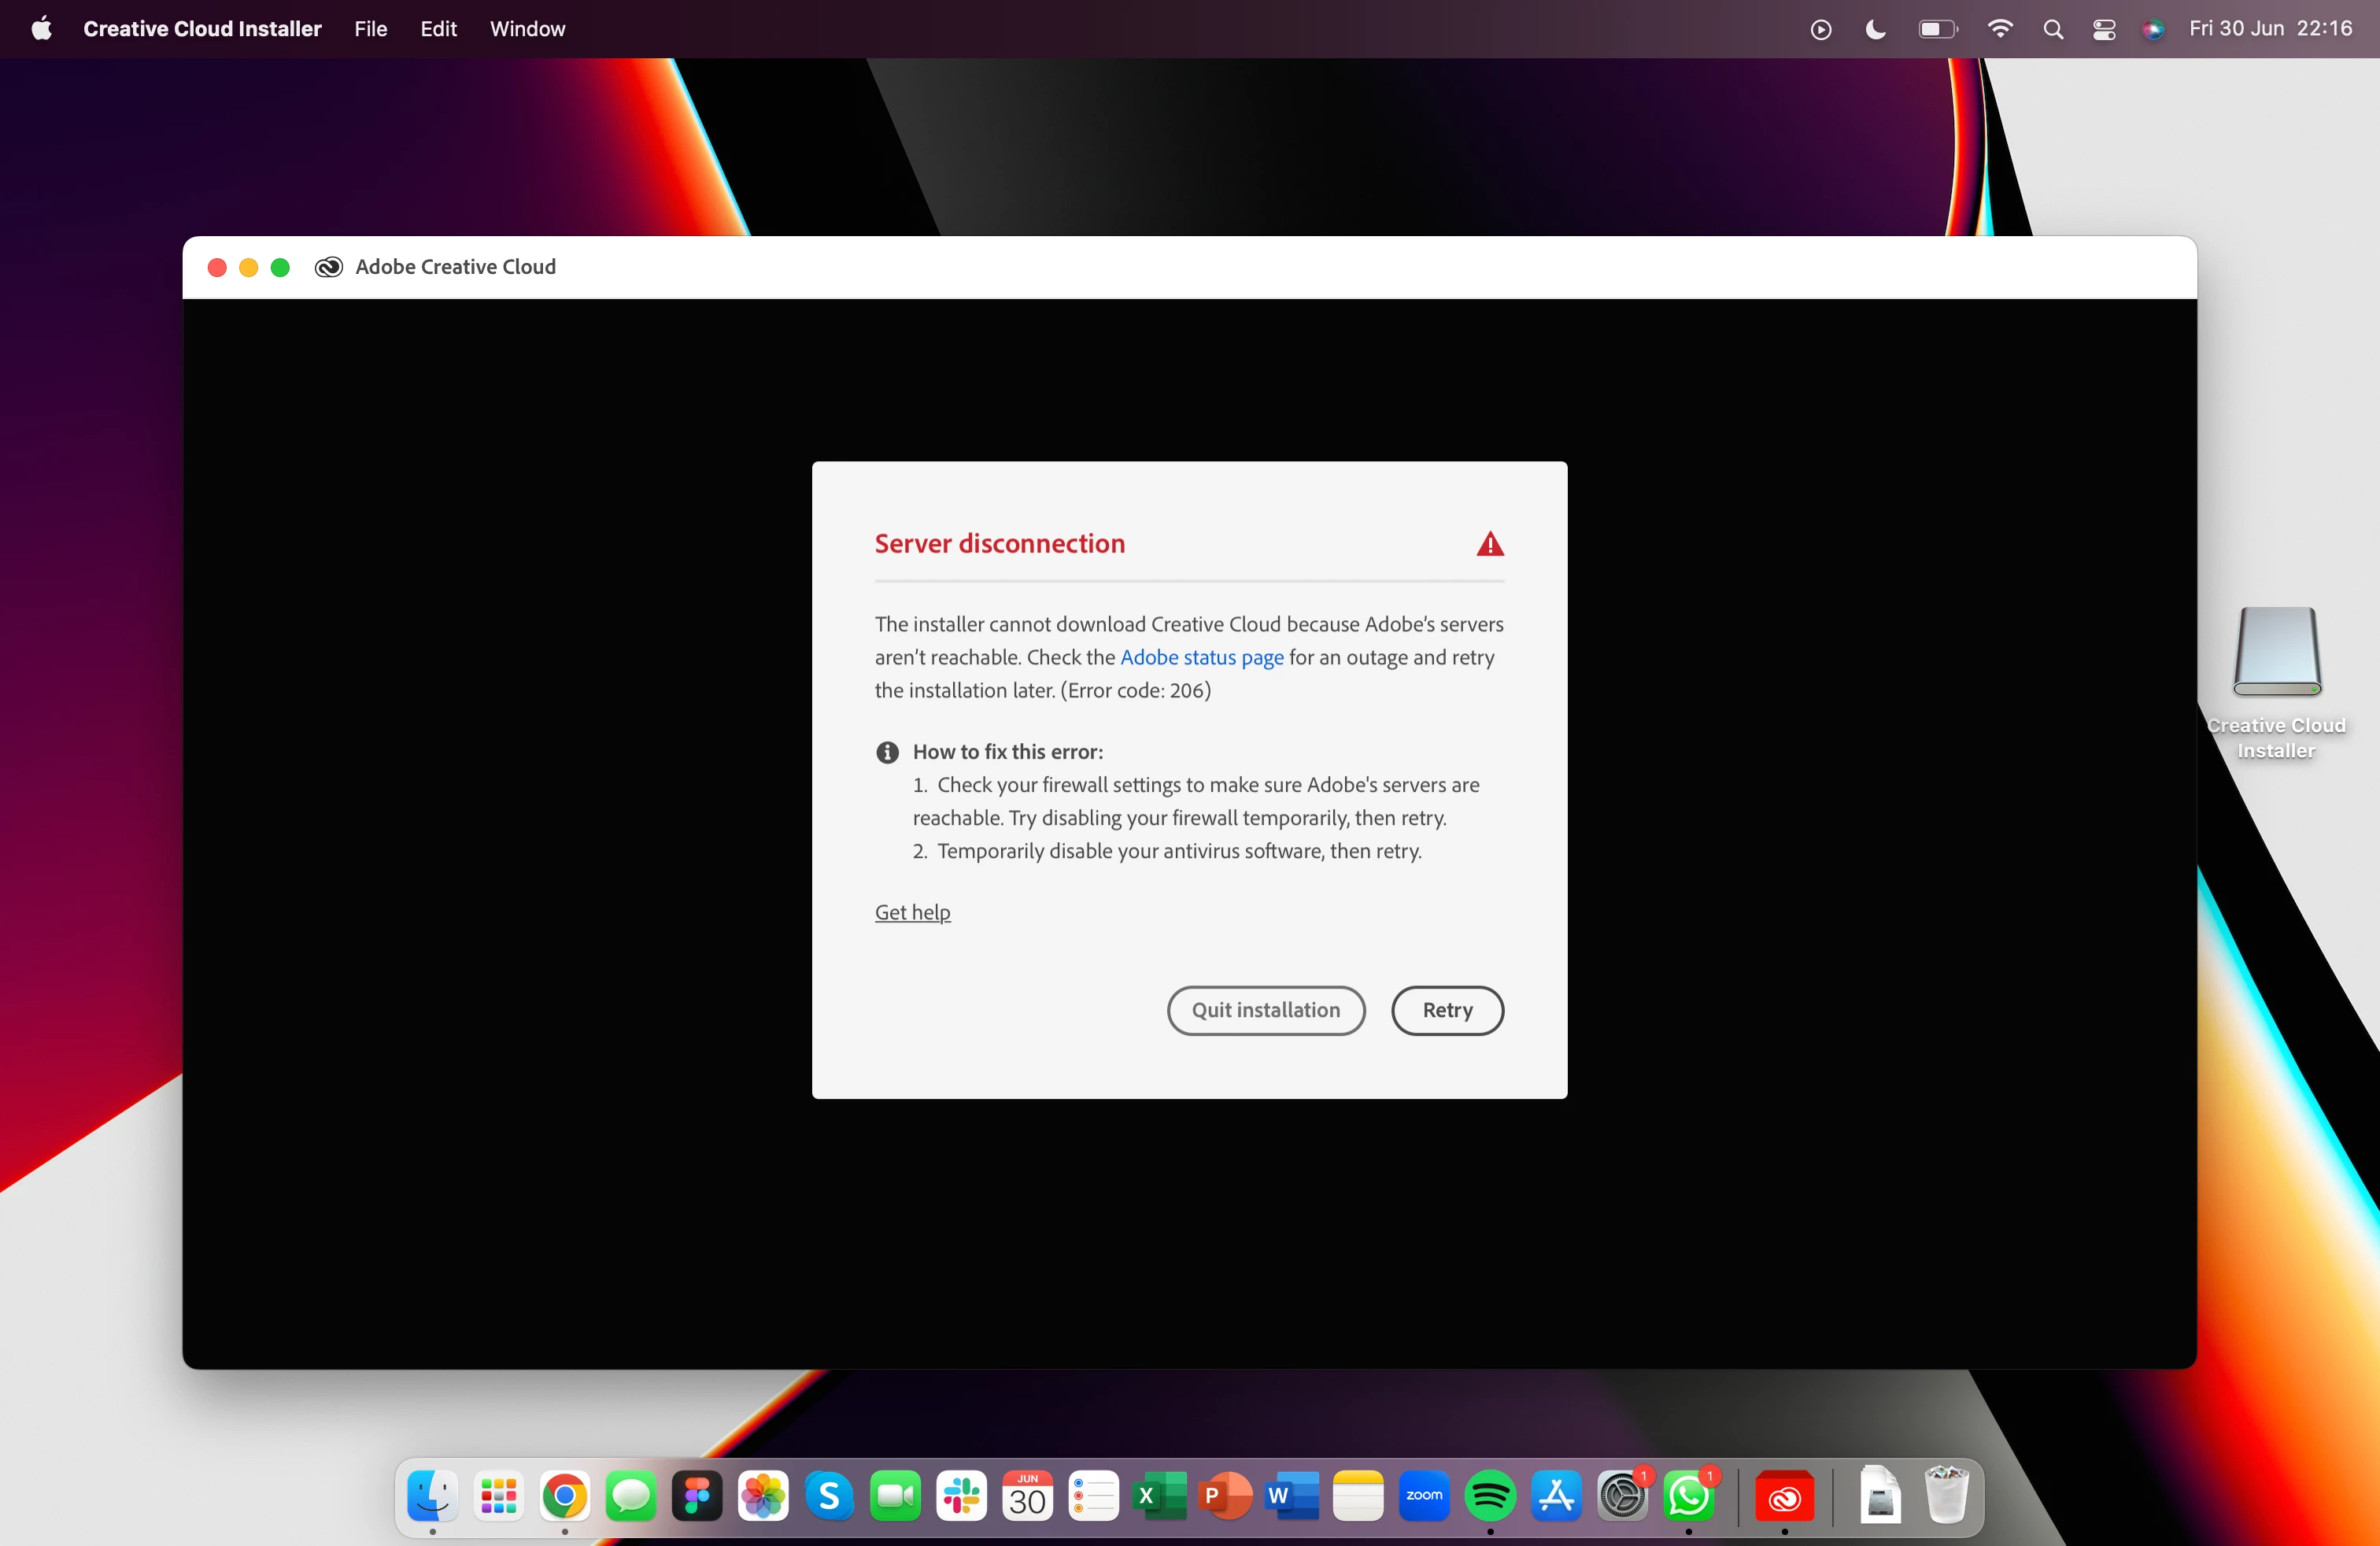The width and height of the screenshot is (2380, 1546).
Task: Open the File menu
Action: 370,29
